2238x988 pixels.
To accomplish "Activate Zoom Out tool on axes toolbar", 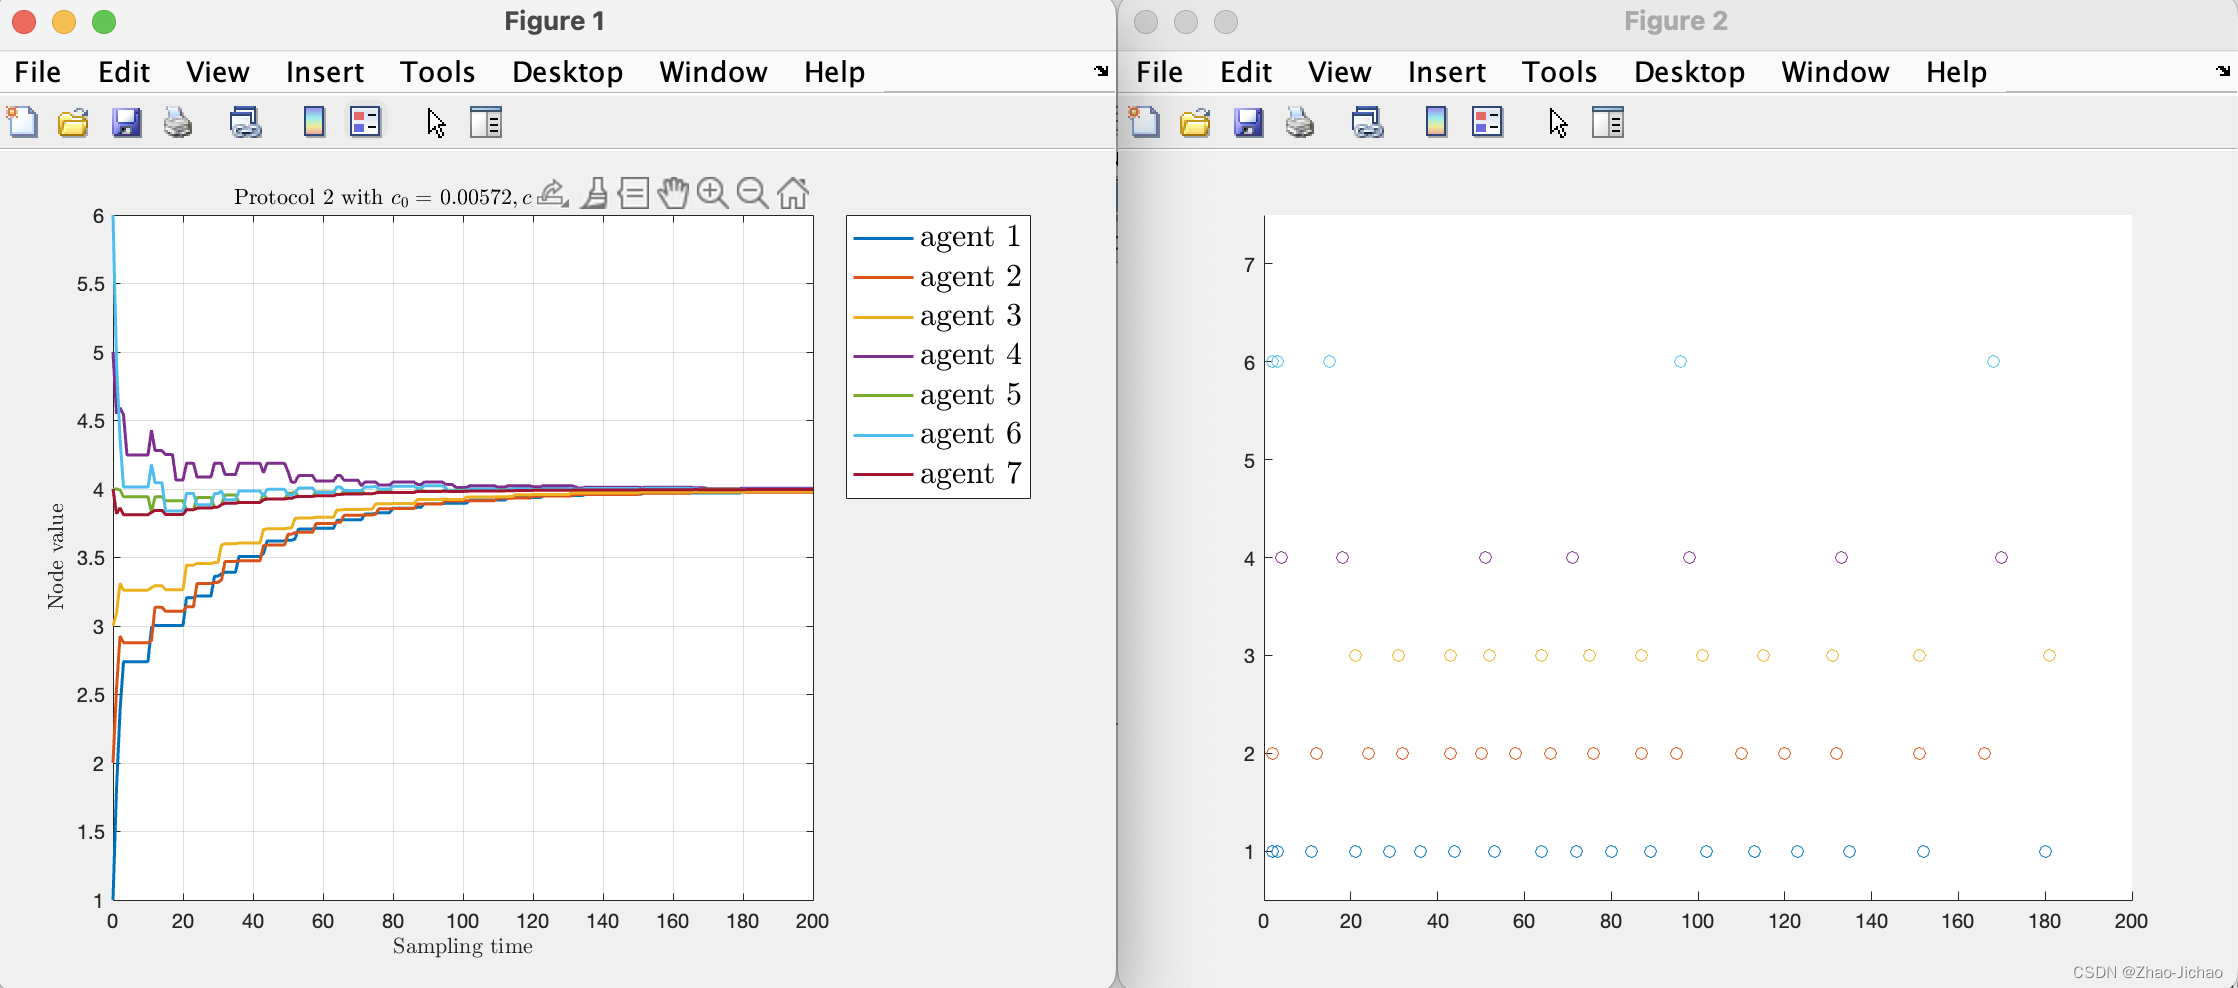I will pos(752,192).
